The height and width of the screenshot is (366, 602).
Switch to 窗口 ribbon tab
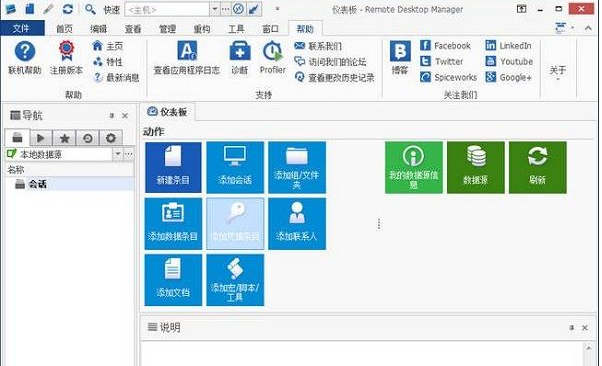[270, 29]
